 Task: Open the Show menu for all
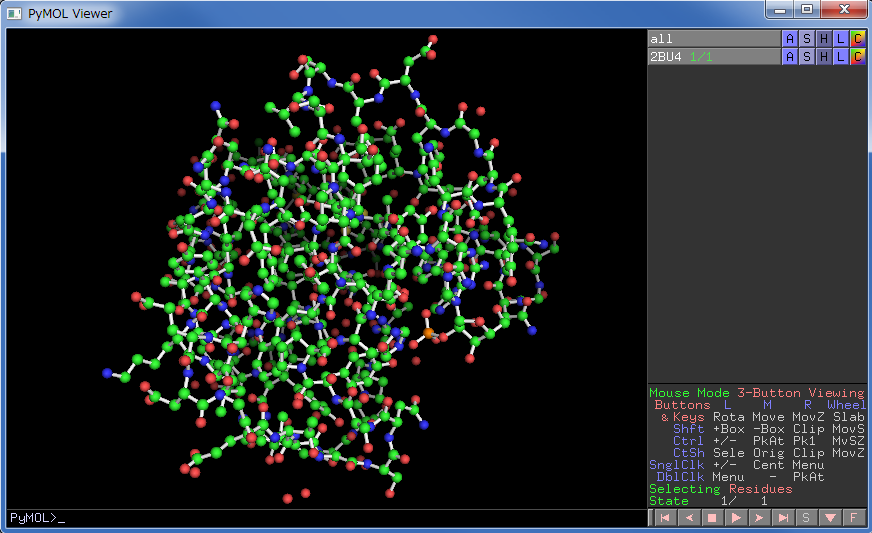click(807, 38)
